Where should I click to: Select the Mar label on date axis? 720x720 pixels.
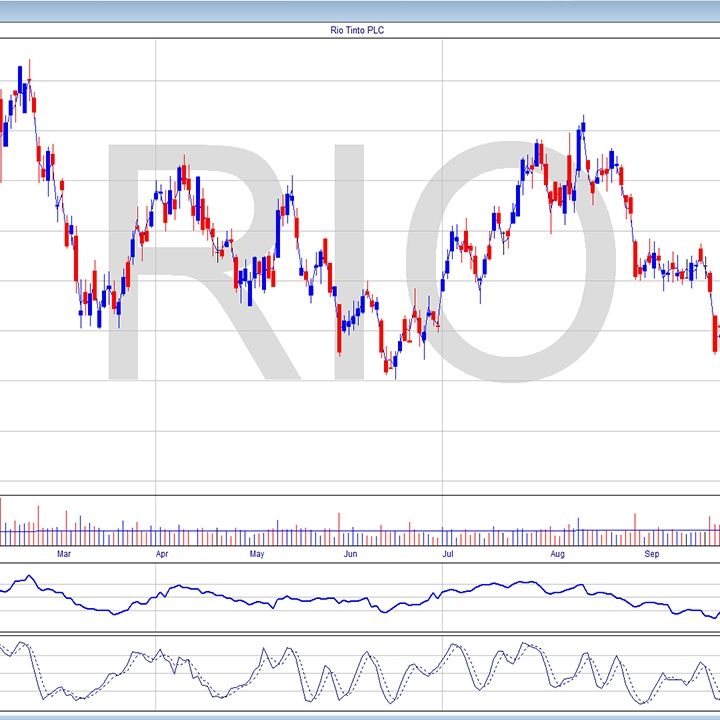tap(65, 553)
